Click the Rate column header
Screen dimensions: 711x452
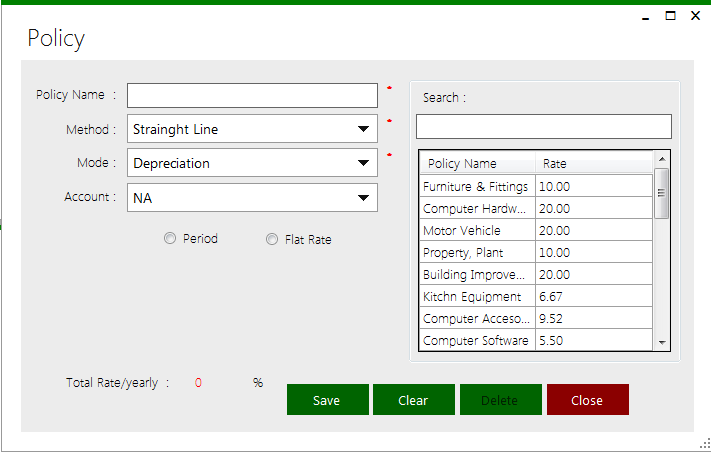point(594,164)
